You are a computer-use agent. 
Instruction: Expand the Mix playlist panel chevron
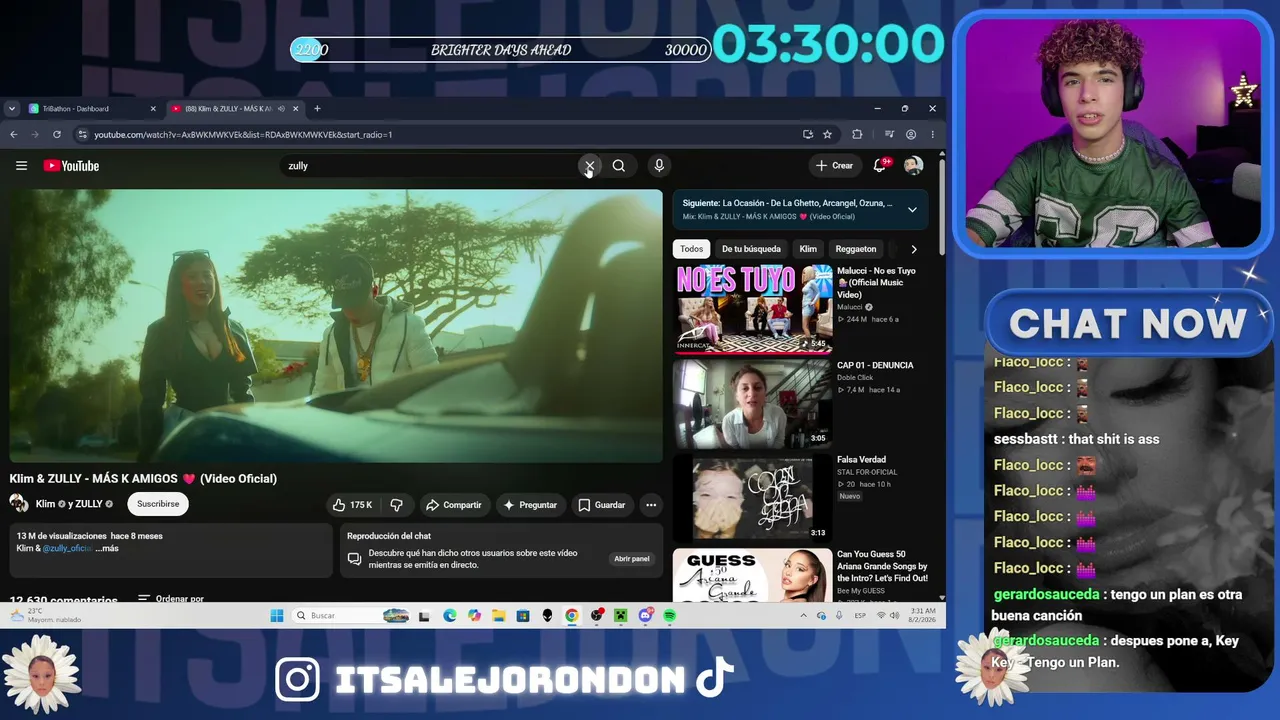[912, 209]
